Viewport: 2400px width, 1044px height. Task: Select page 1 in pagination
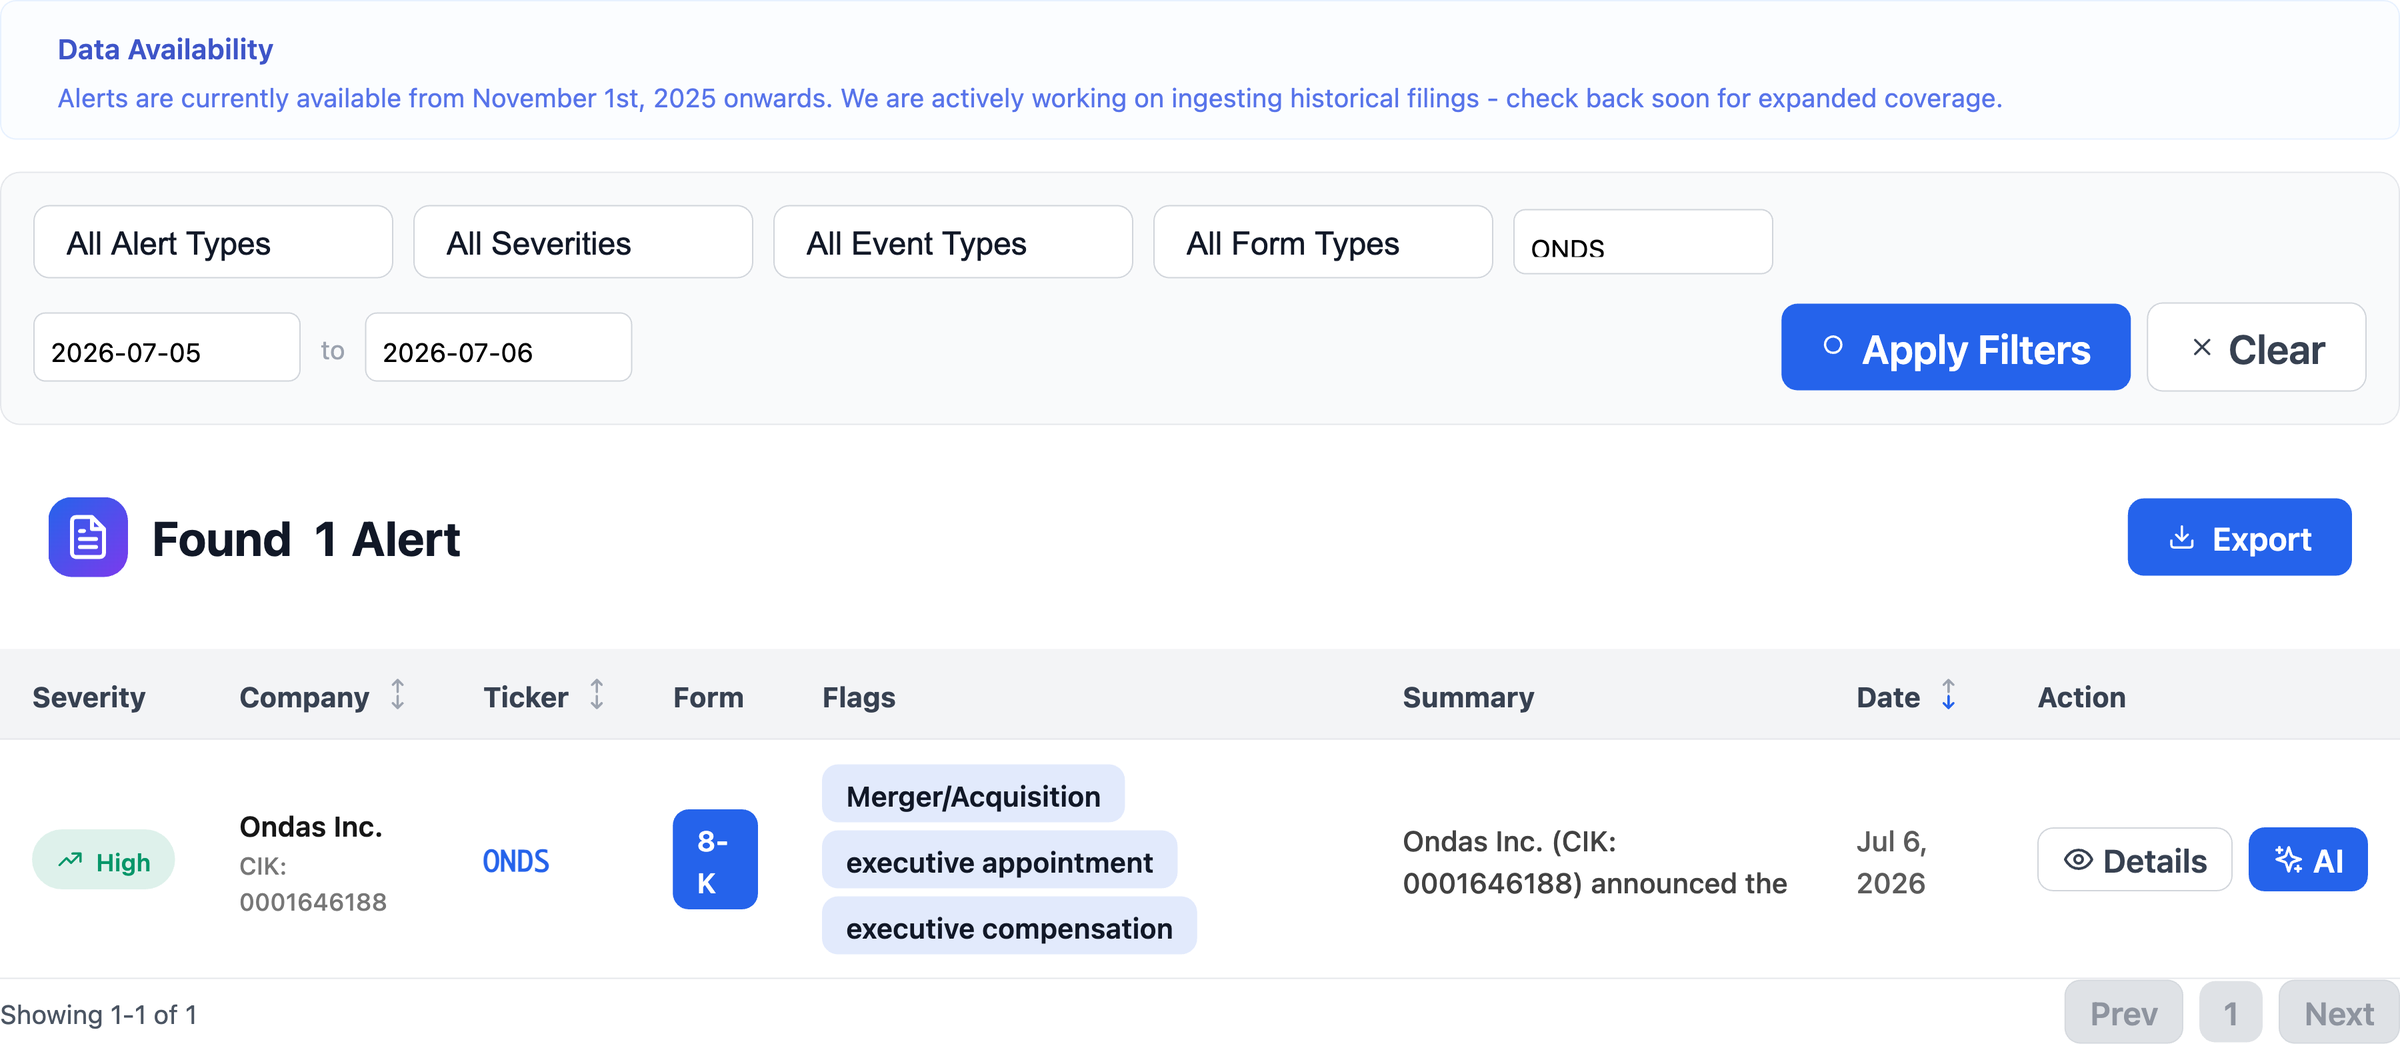pos(2230,1013)
